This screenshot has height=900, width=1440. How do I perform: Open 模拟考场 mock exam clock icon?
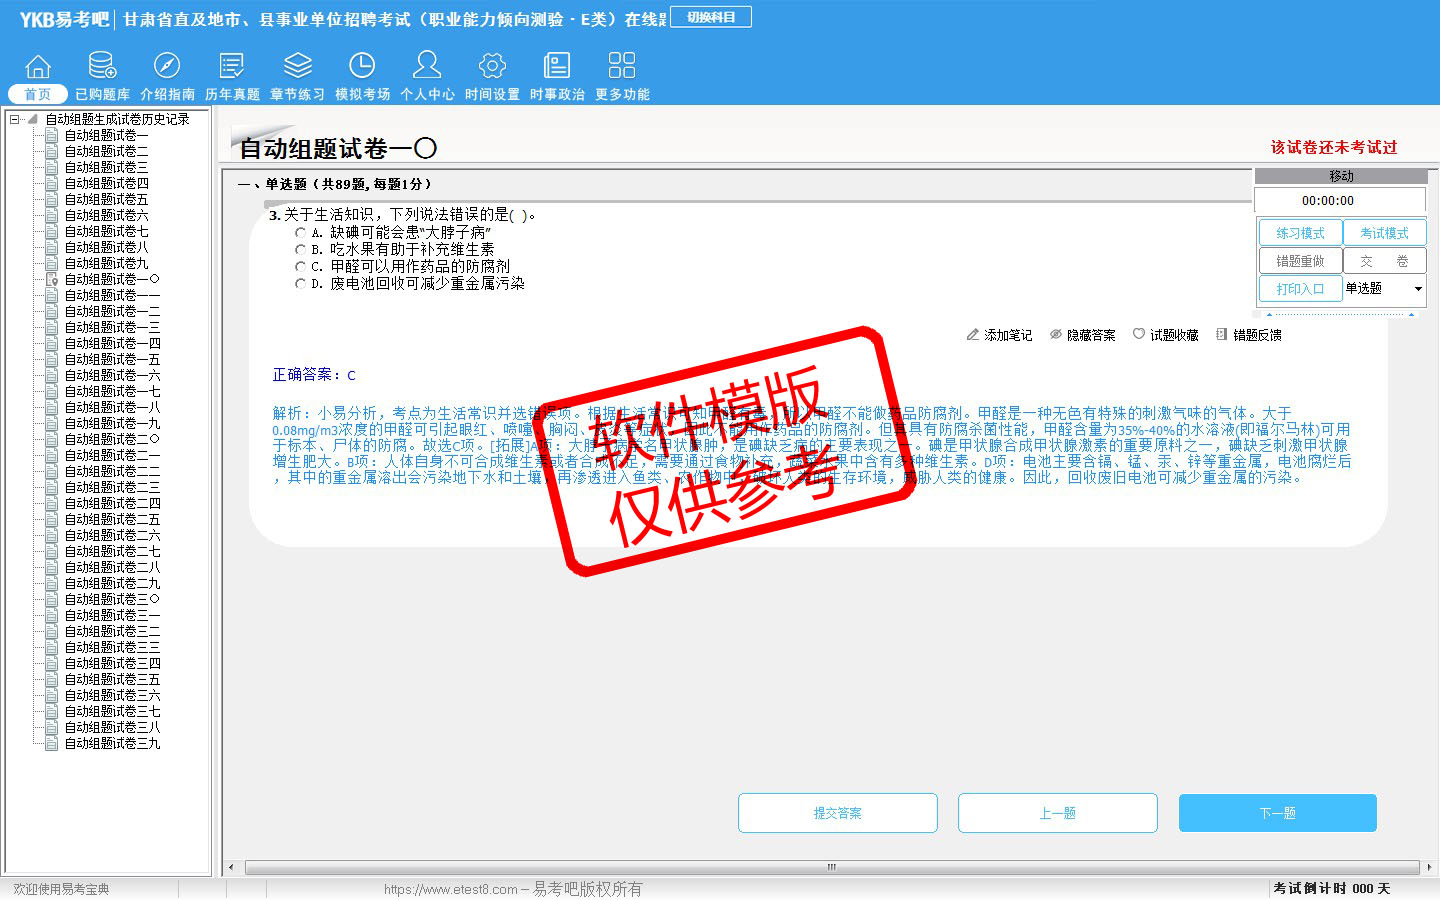pyautogui.click(x=362, y=67)
